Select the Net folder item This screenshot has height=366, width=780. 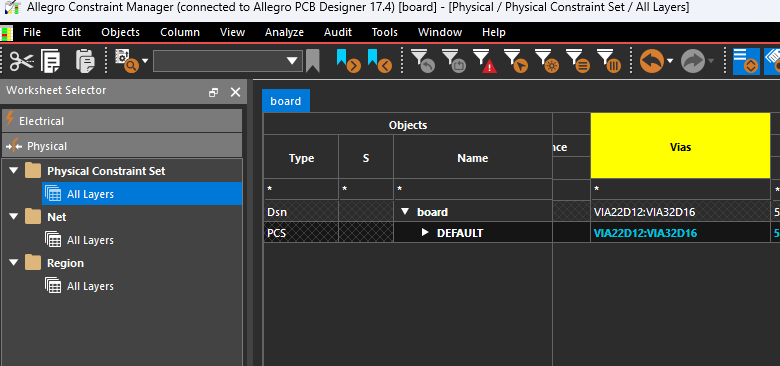56,217
